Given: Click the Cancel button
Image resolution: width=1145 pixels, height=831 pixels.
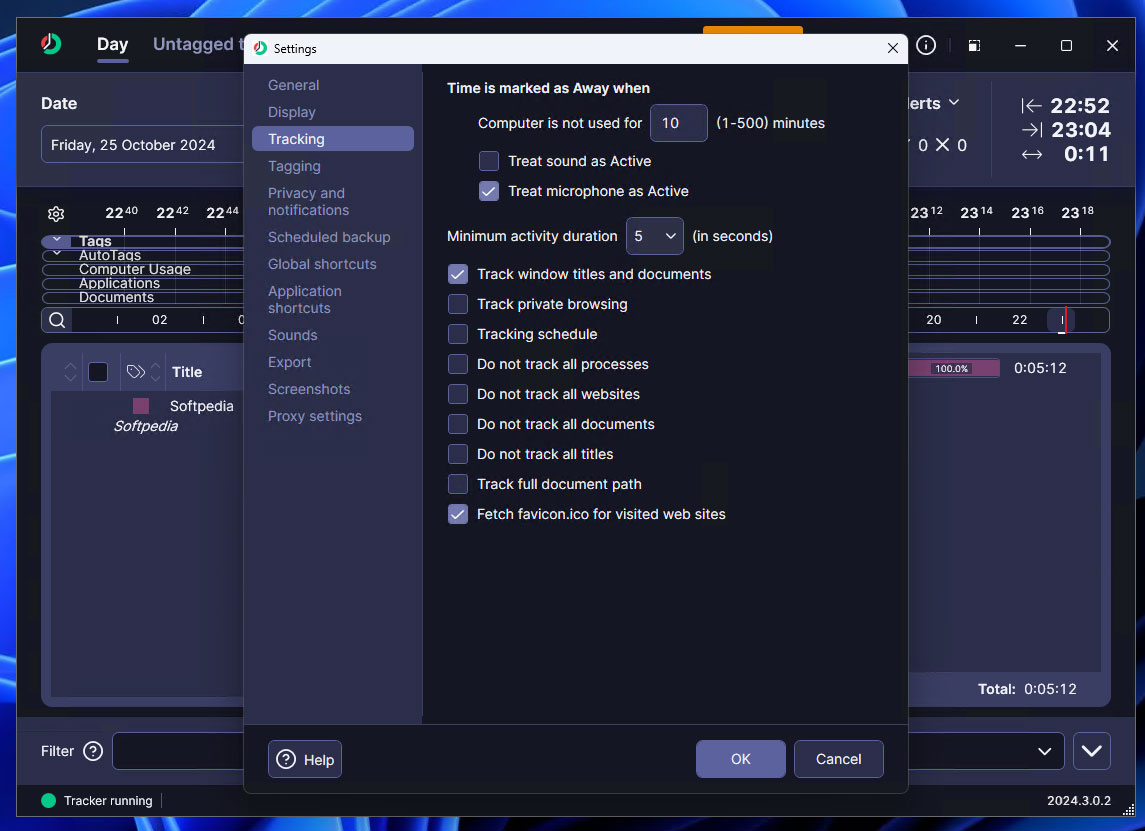Looking at the screenshot, I should coord(838,759).
